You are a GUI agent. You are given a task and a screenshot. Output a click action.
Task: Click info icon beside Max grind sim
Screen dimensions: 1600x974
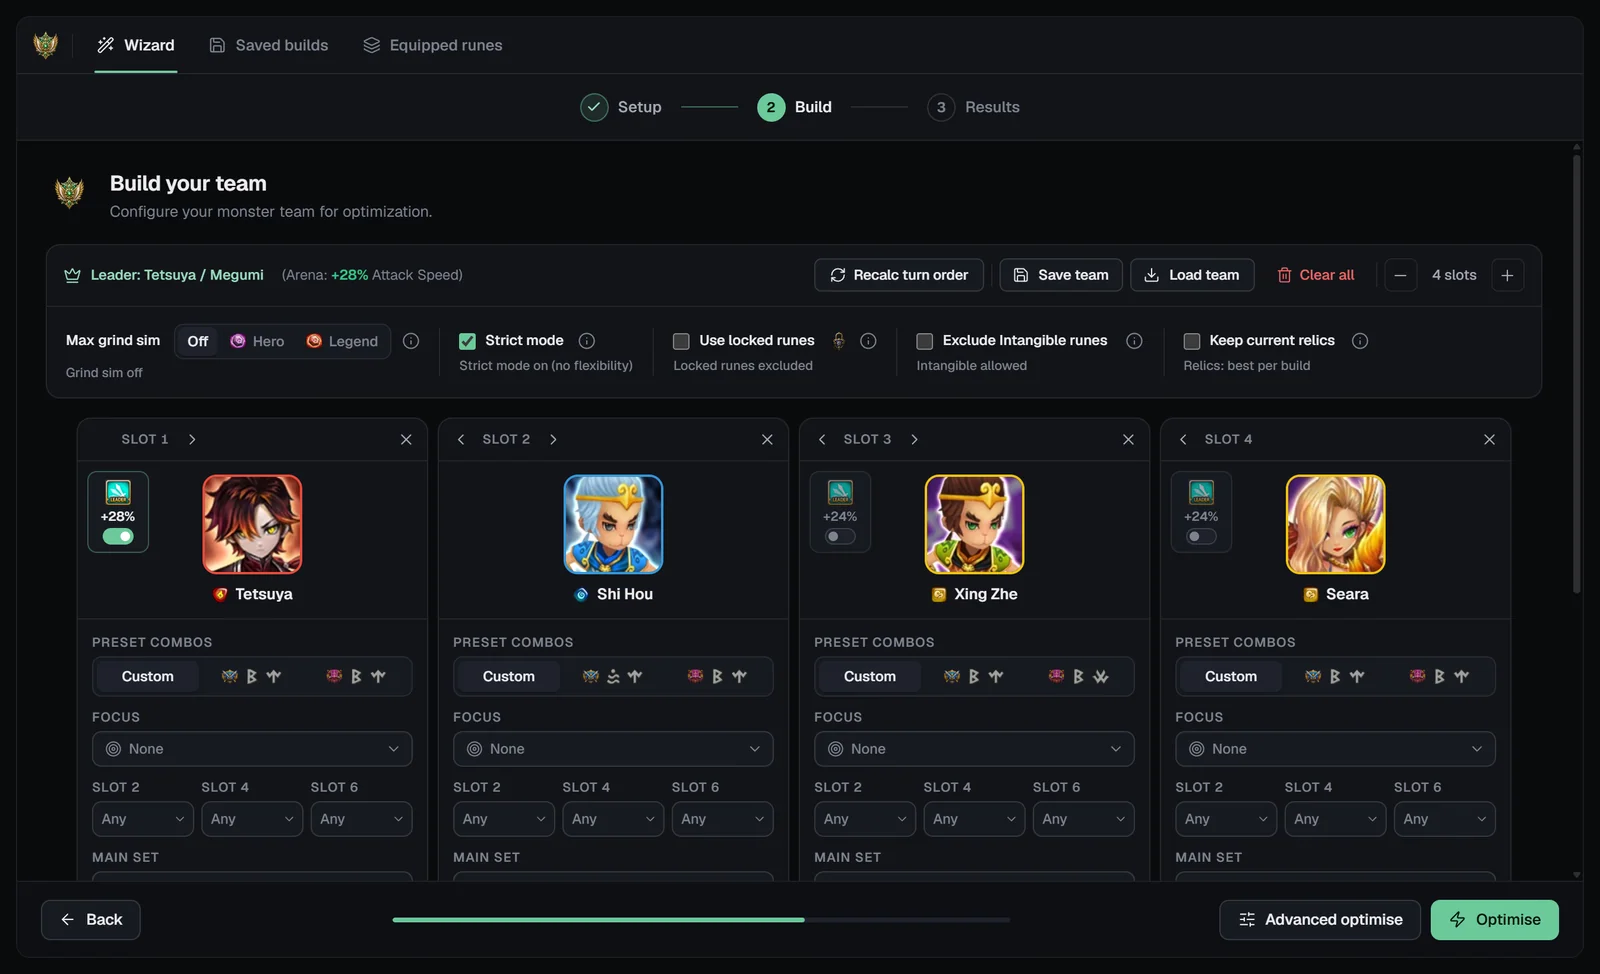[411, 341]
